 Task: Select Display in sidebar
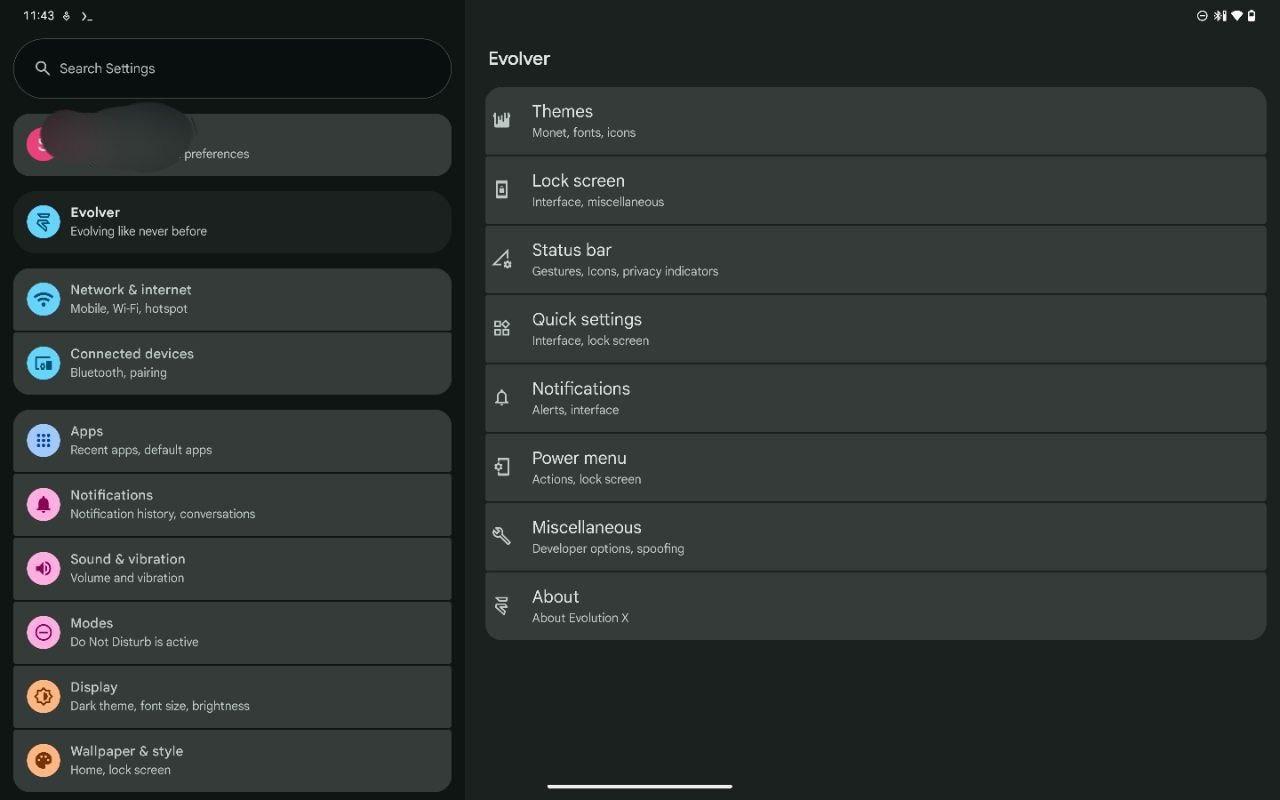point(232,696)
